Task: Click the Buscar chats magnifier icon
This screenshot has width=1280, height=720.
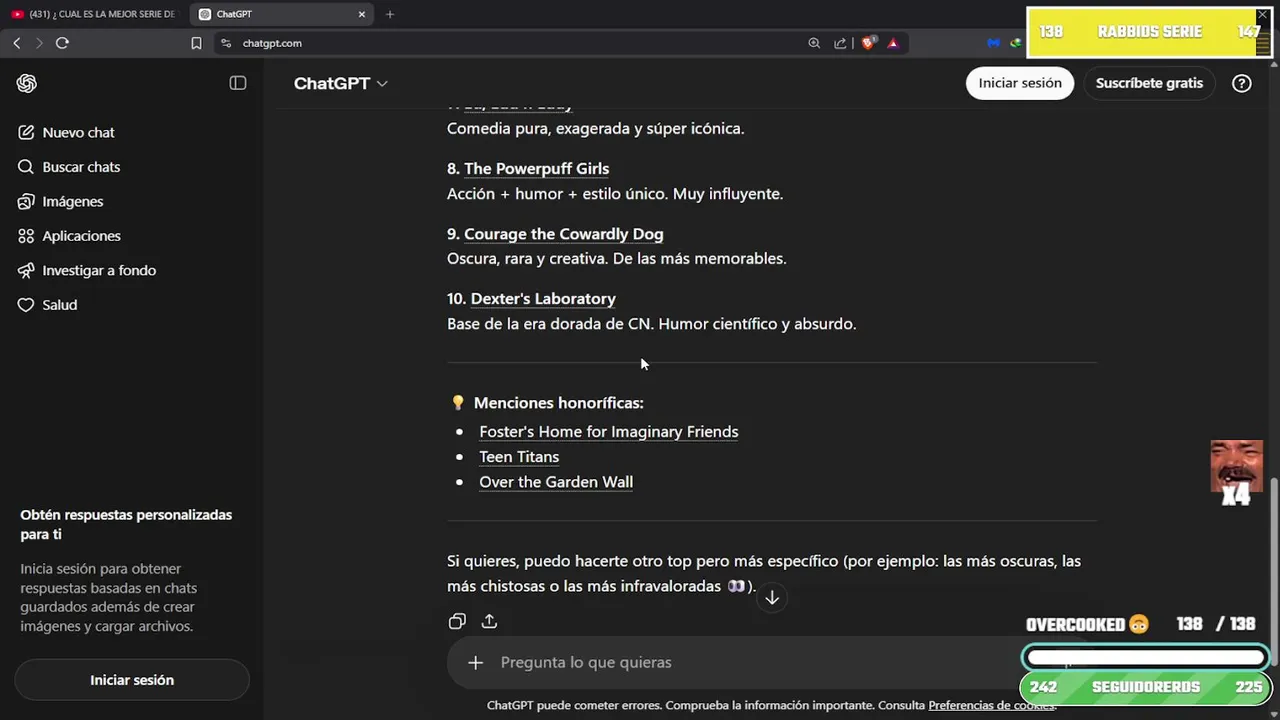Action: pyautogui.click(x=26, y=167)
